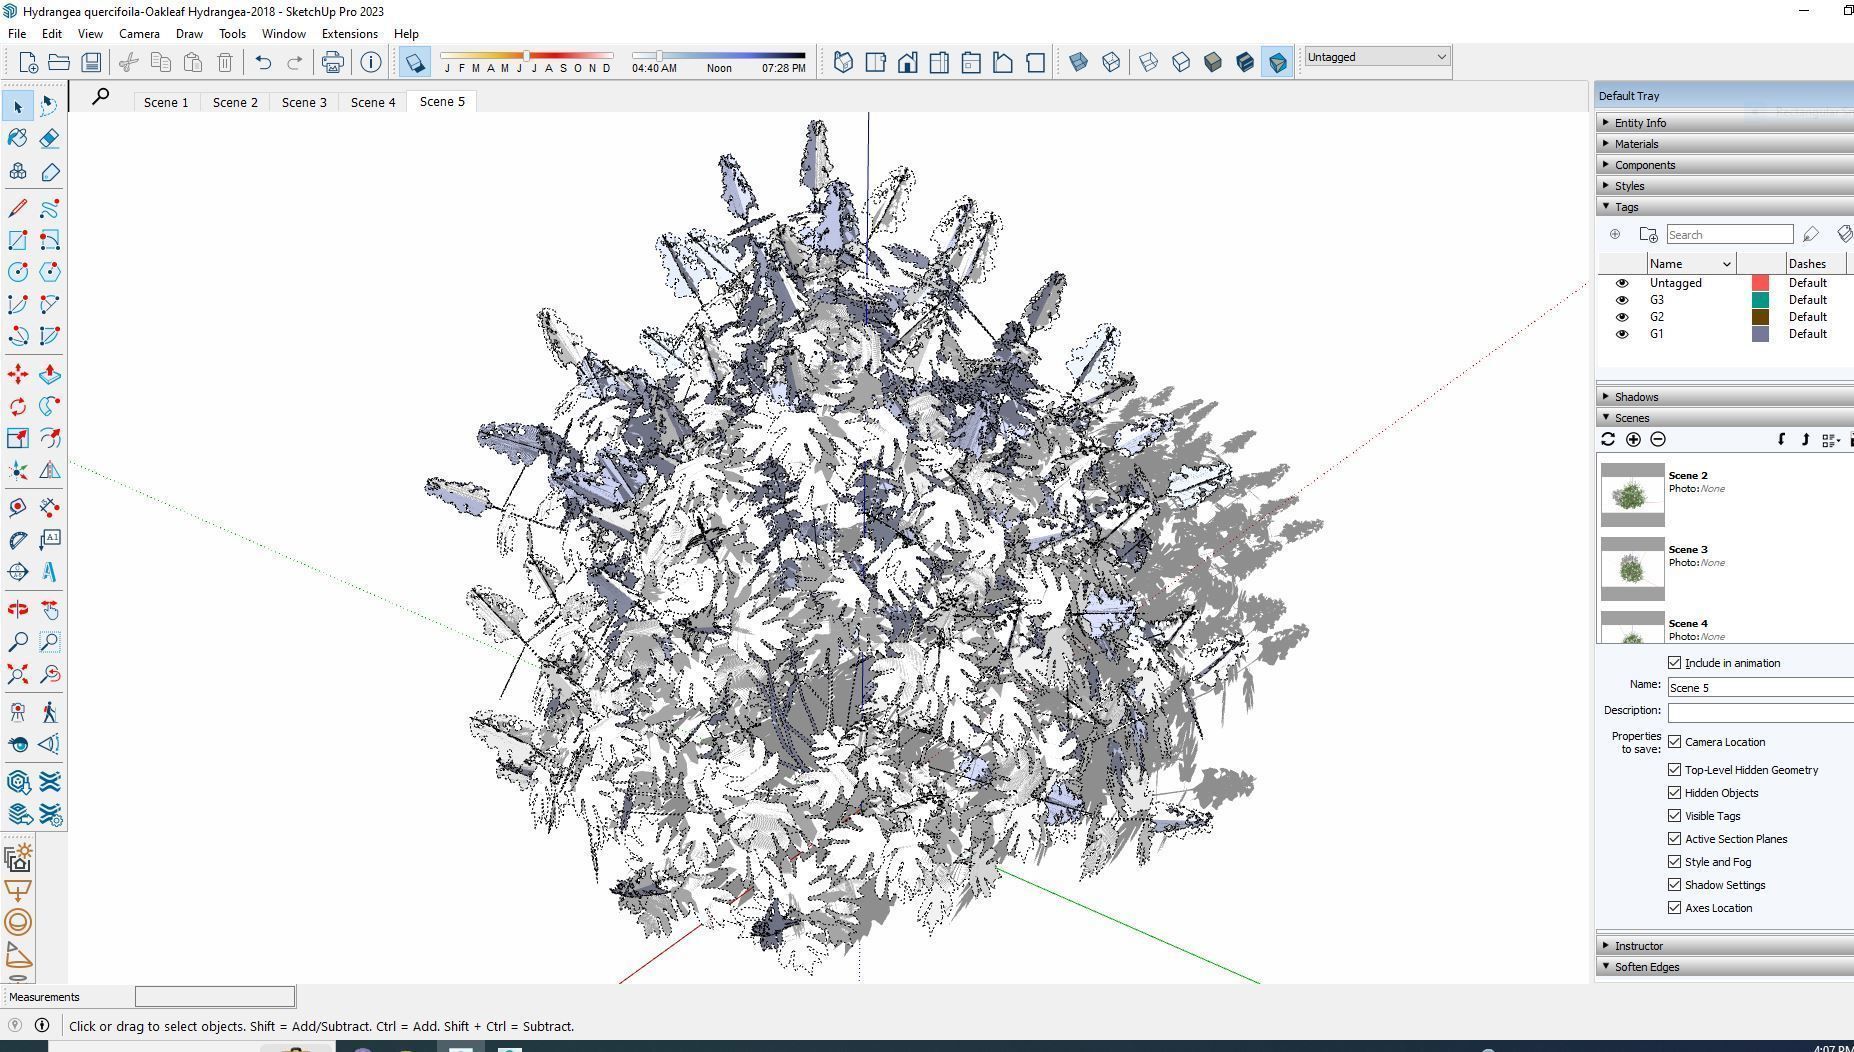Choose the Scale tool
The width and height of the screenshot is (1854, 1052).
tap(18, 438)
